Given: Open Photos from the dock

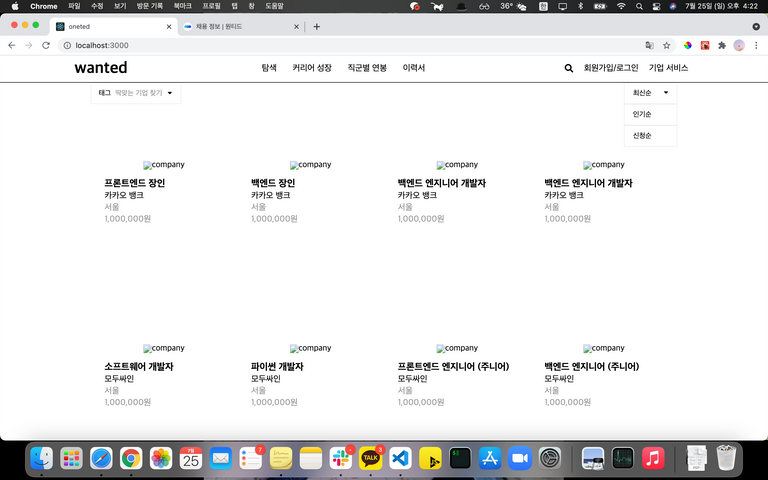Looking at the screenshot, I should [161, 459].
